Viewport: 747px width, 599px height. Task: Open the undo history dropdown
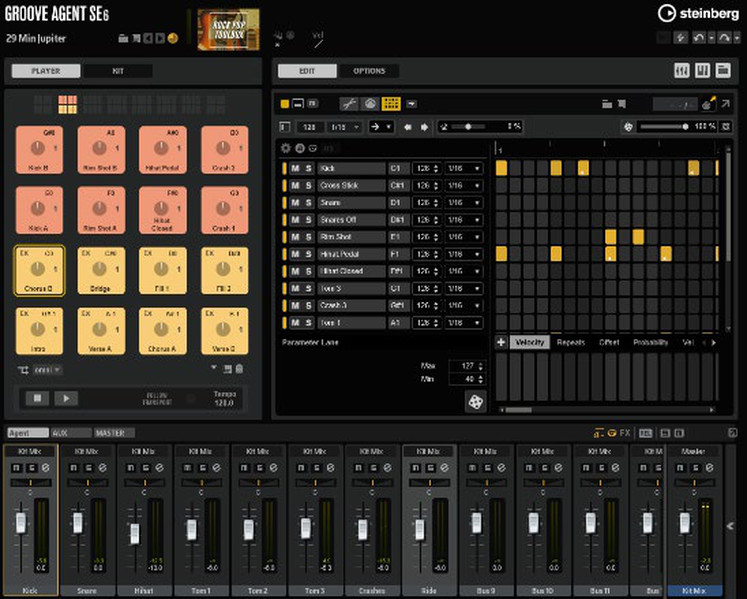[711, 38]
